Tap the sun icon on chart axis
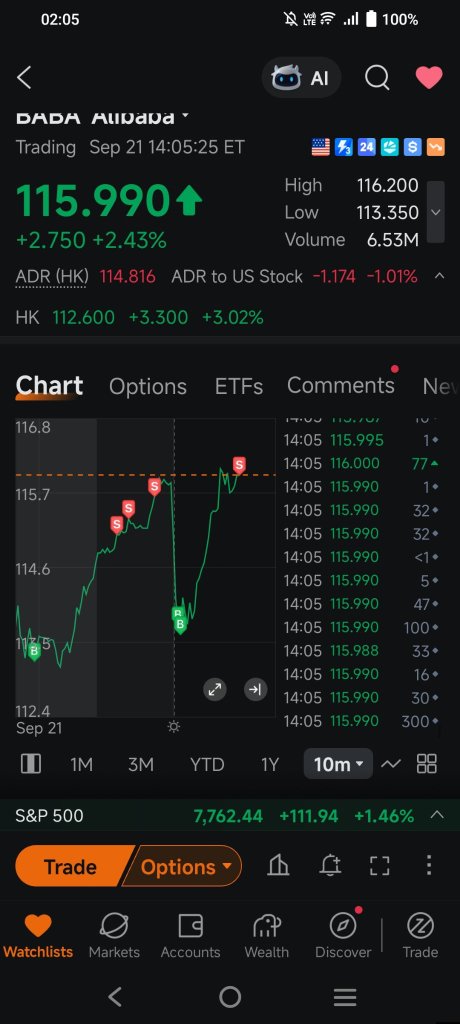The height and width of the screenshot is (1024, 460). pyautogui.click(x=174, y=727)
